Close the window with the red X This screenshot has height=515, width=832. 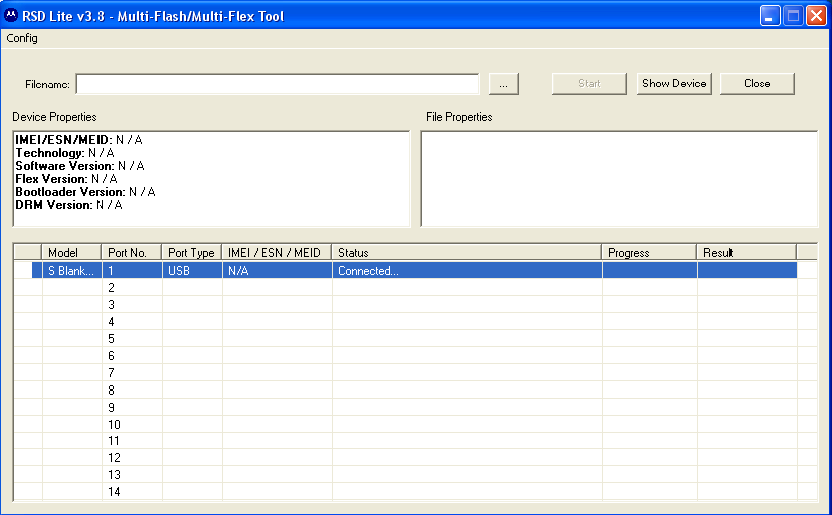816,16
